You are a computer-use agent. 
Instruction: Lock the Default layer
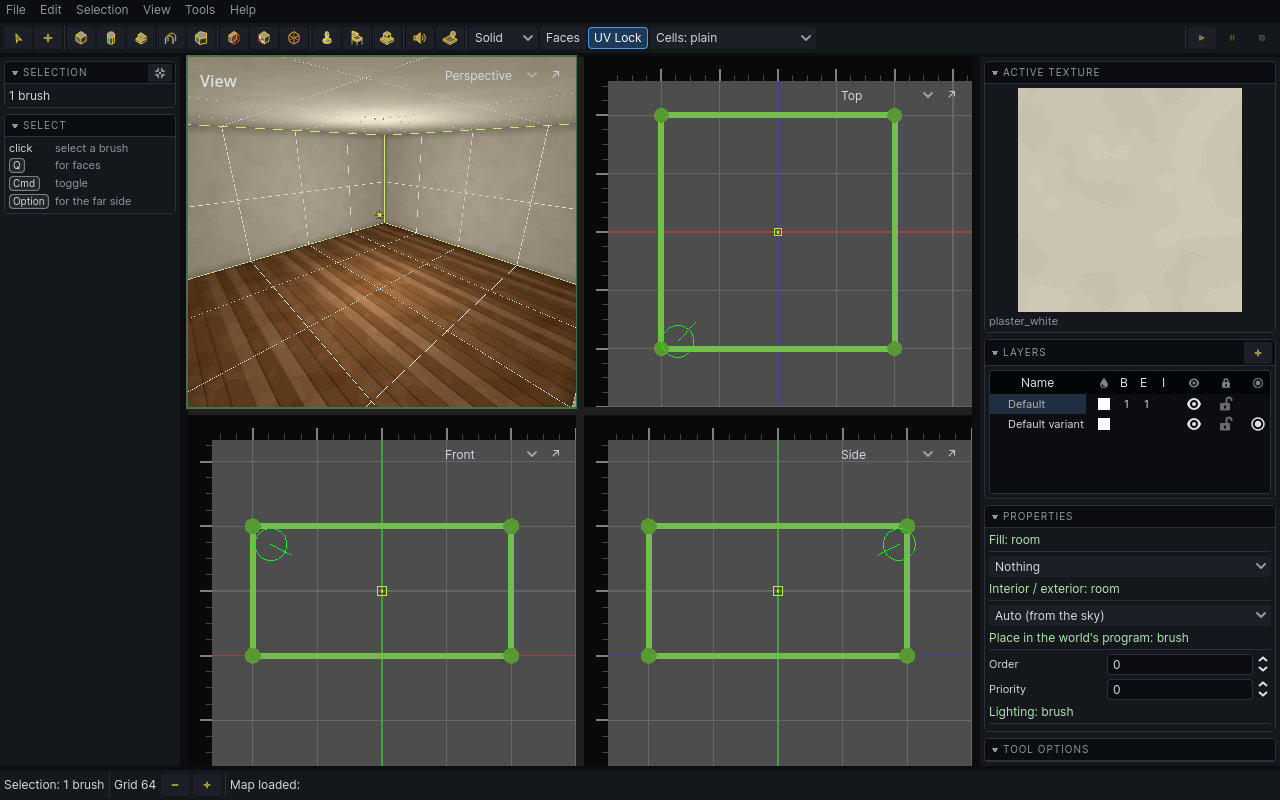tap(1226, 404)
